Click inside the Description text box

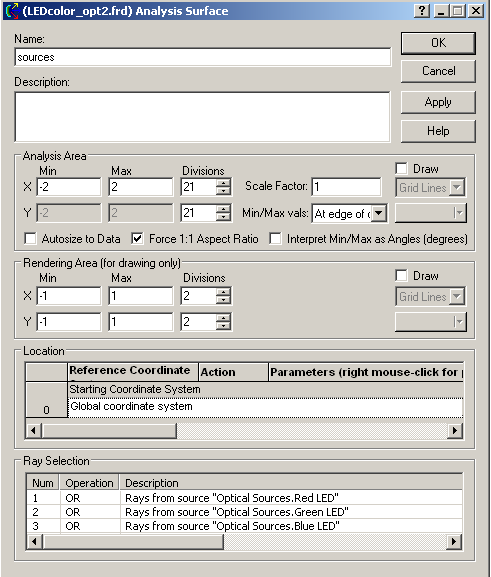click(202, 117)
